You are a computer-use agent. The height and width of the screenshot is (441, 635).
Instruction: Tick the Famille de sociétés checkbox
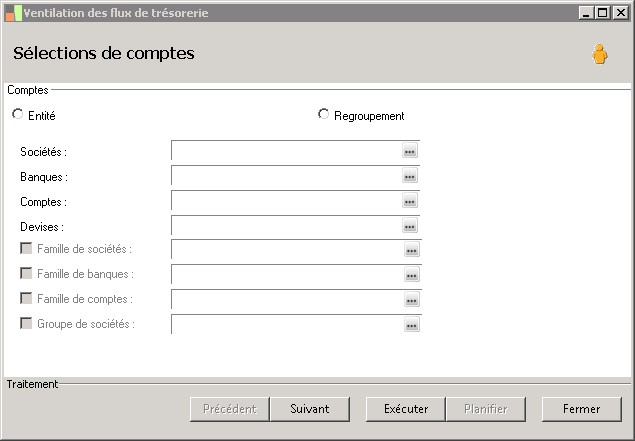click(26, 248)
